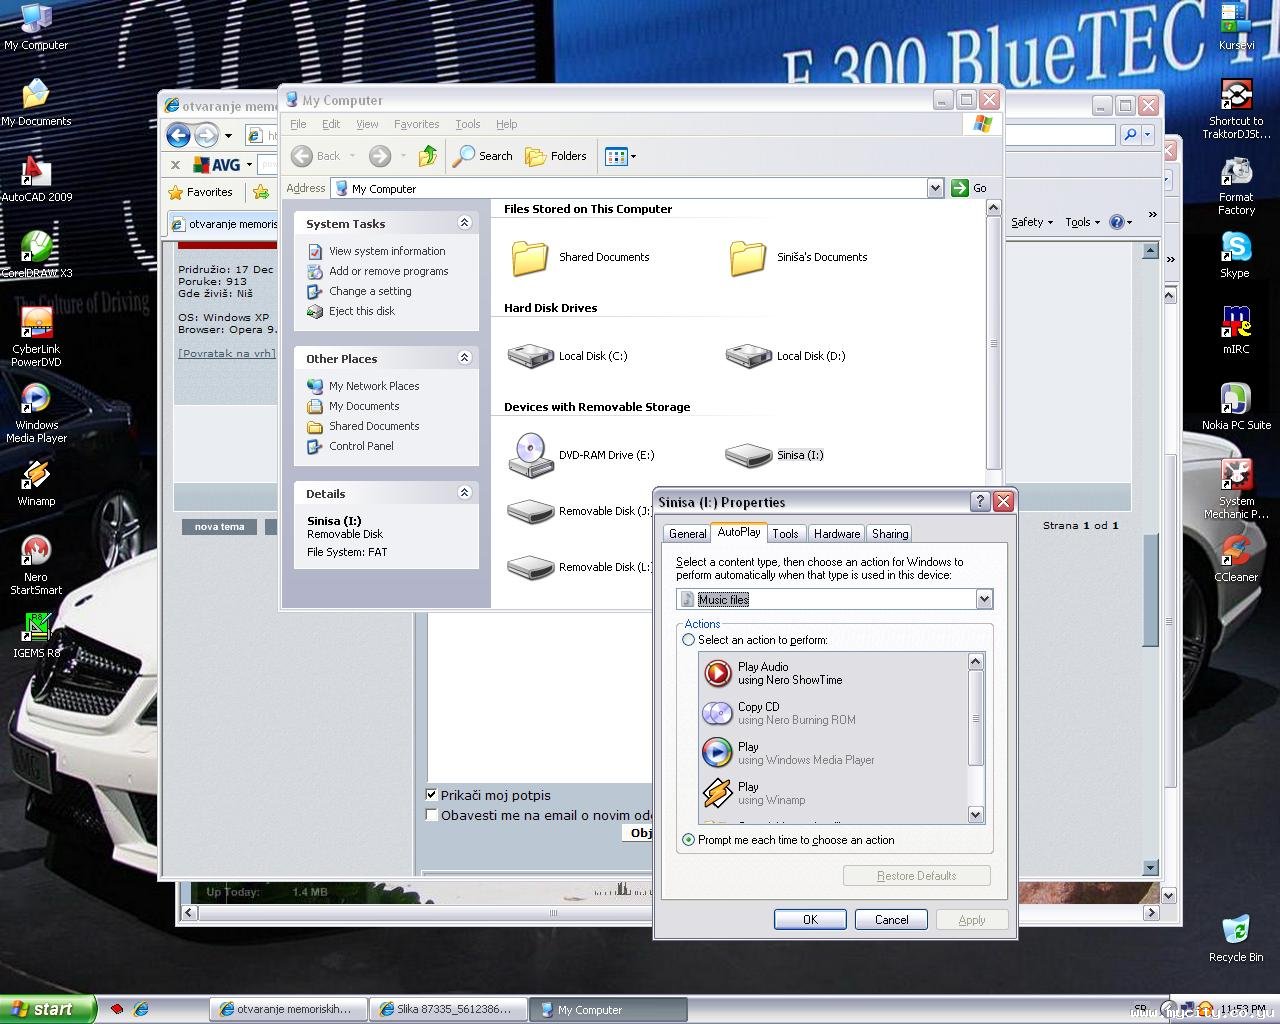Switch to Hardware tab in Properties
1280x1024 pixels.
tap(837, 534)
